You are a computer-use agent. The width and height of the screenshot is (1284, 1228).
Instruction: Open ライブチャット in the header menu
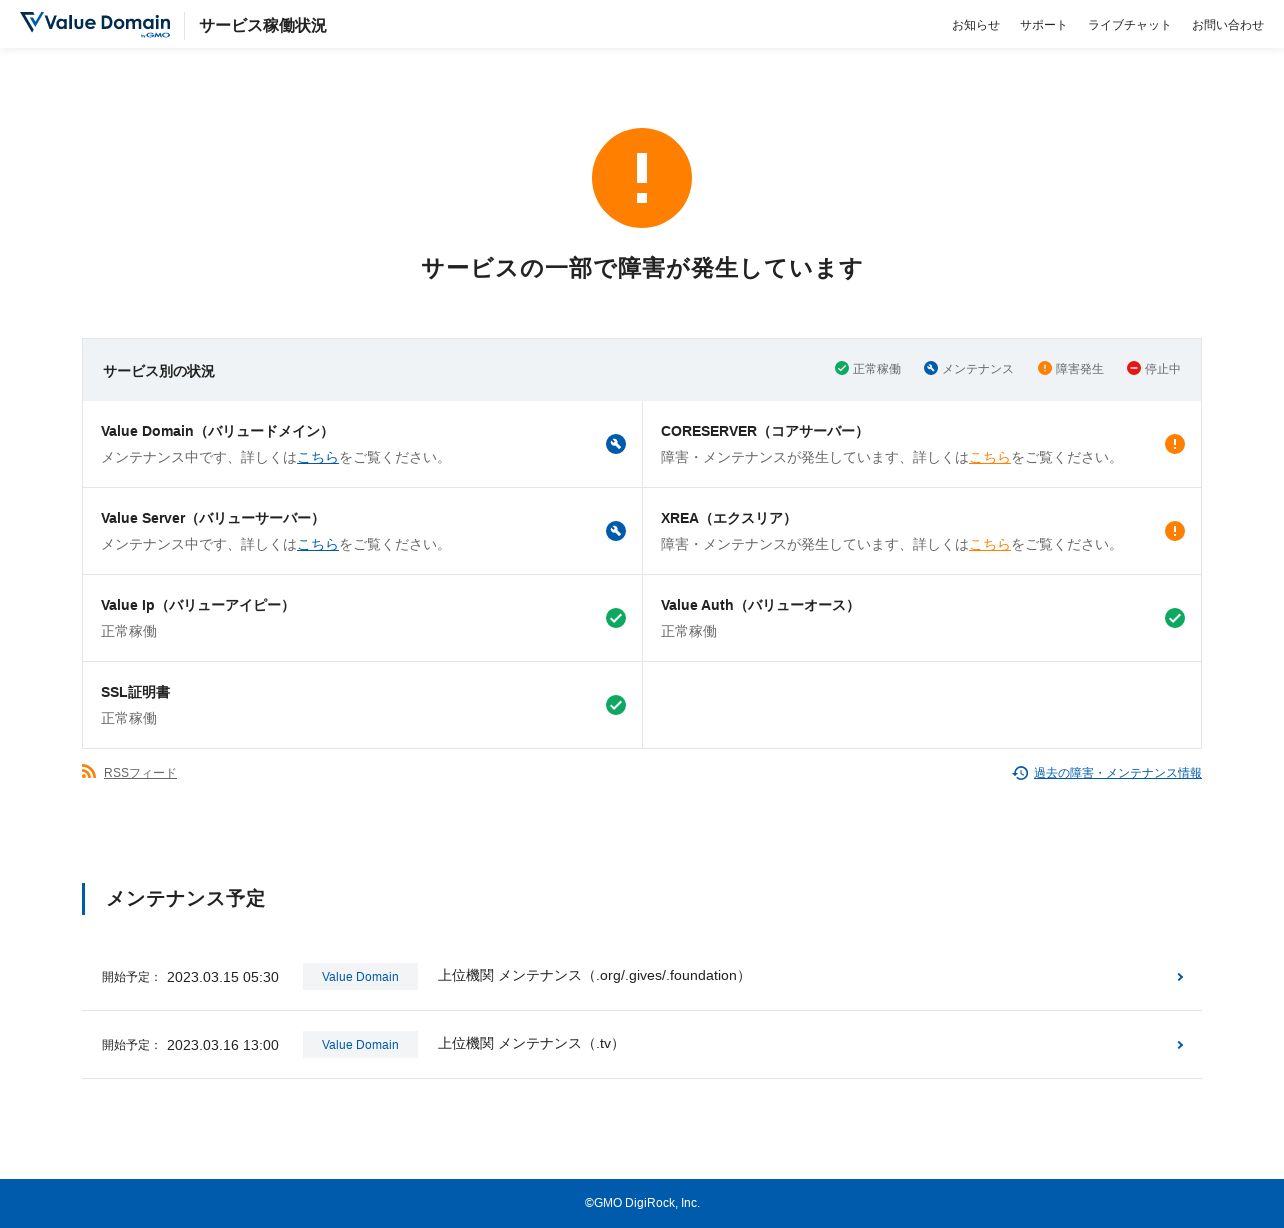coord(1130,25)
